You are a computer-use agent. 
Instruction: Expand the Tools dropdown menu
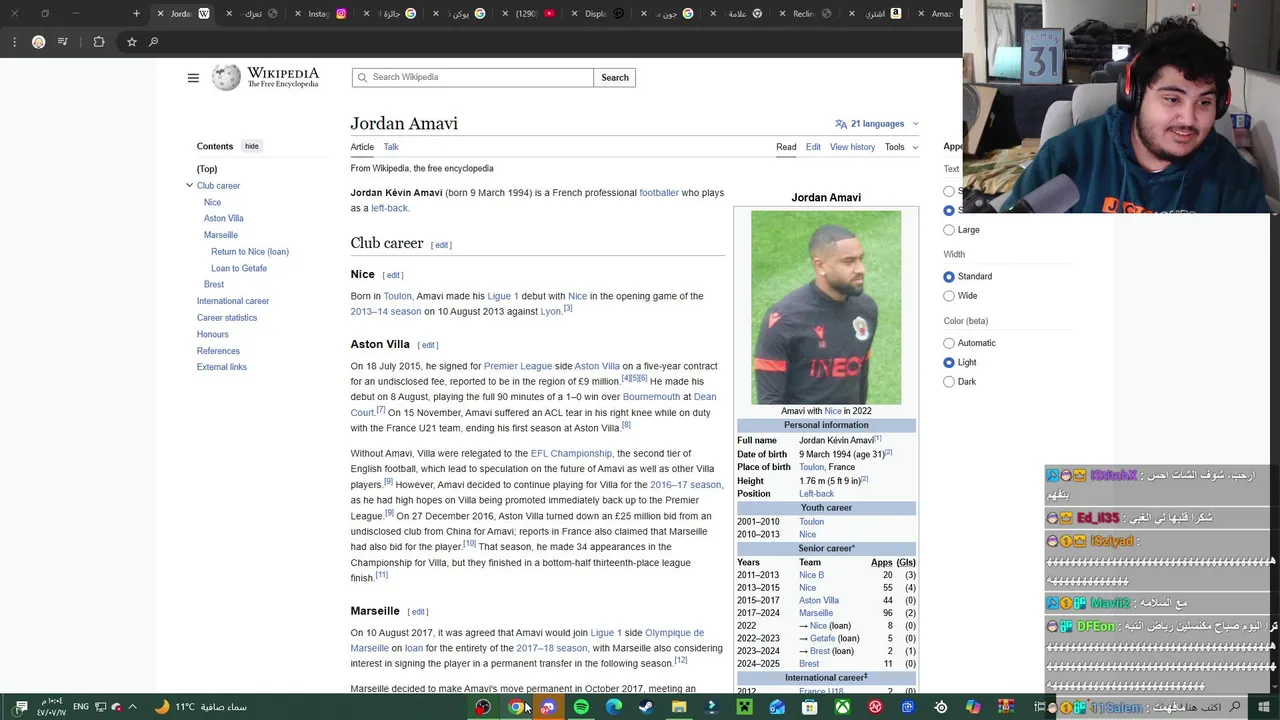[x=901, y=147]
